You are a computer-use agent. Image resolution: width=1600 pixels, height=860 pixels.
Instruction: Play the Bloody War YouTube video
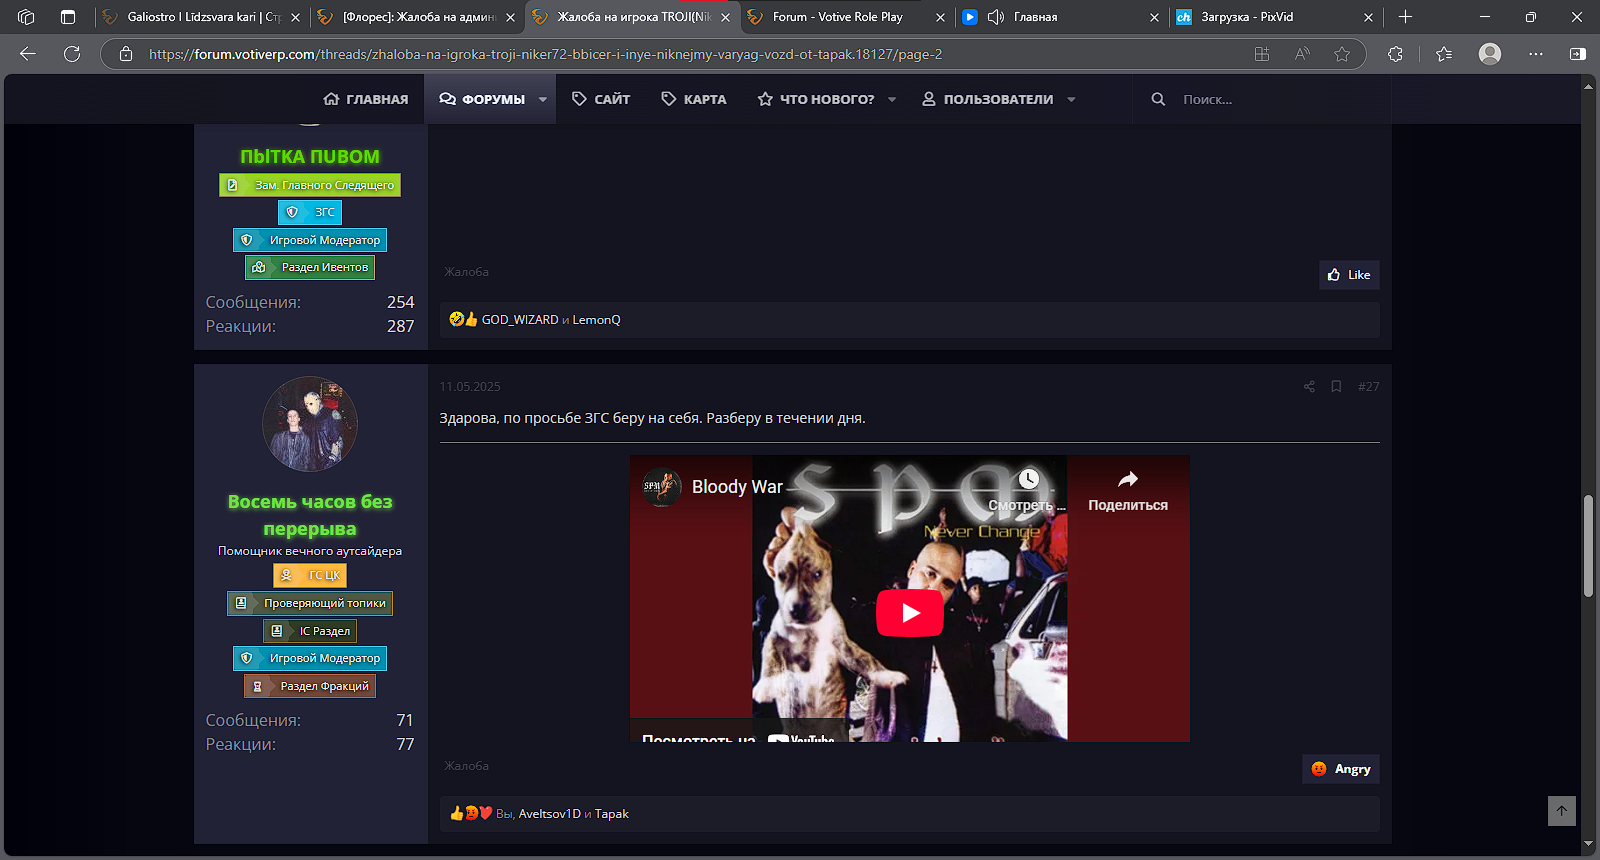coord(910,613)
